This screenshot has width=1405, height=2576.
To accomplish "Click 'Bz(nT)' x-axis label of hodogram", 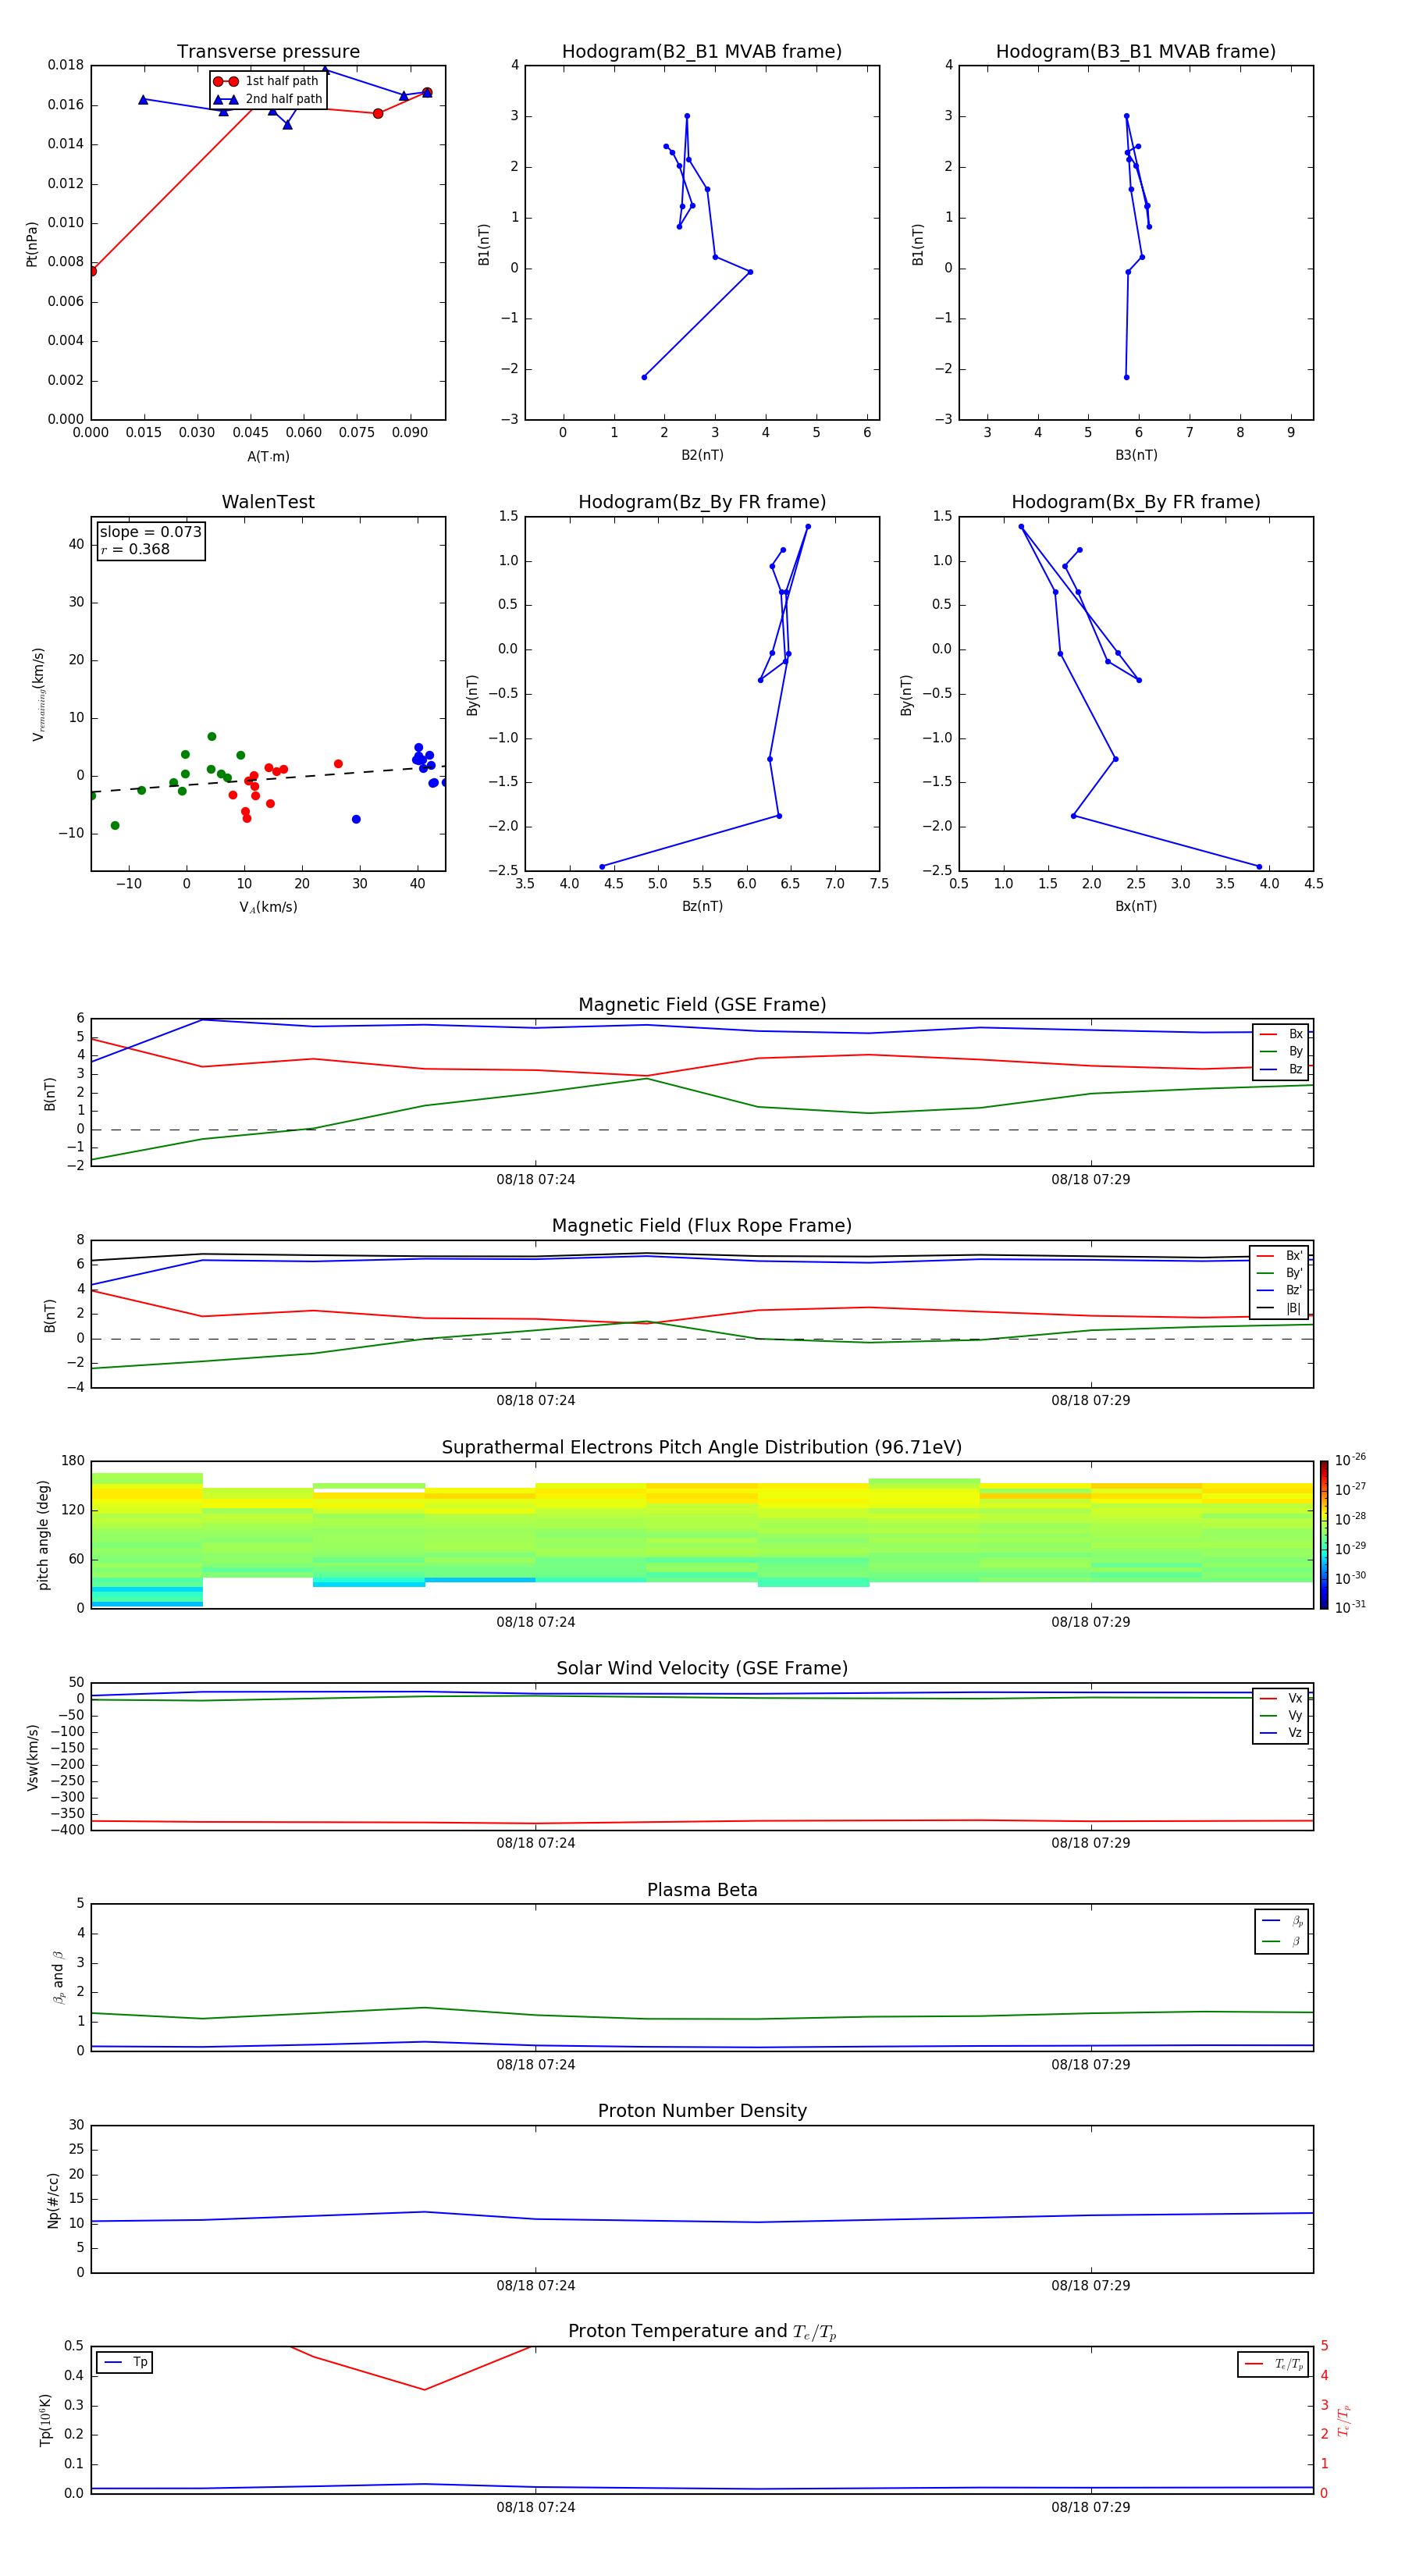I will (x=702, y=907).
